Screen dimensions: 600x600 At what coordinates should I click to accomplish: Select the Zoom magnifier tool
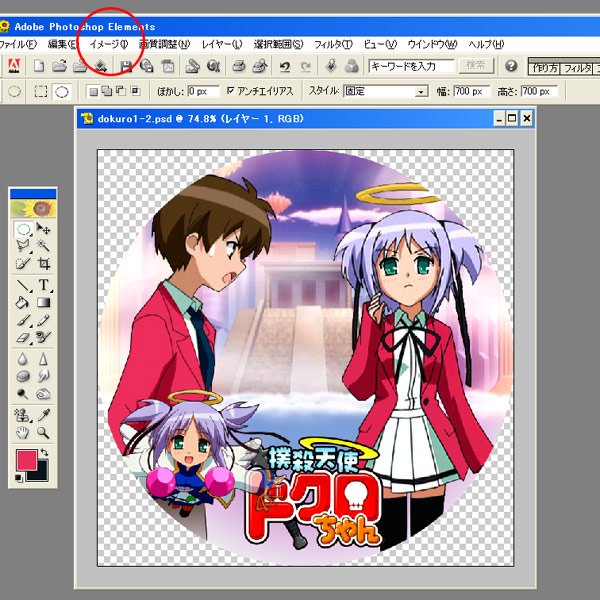pyautogui.click(x=43, y=433)
